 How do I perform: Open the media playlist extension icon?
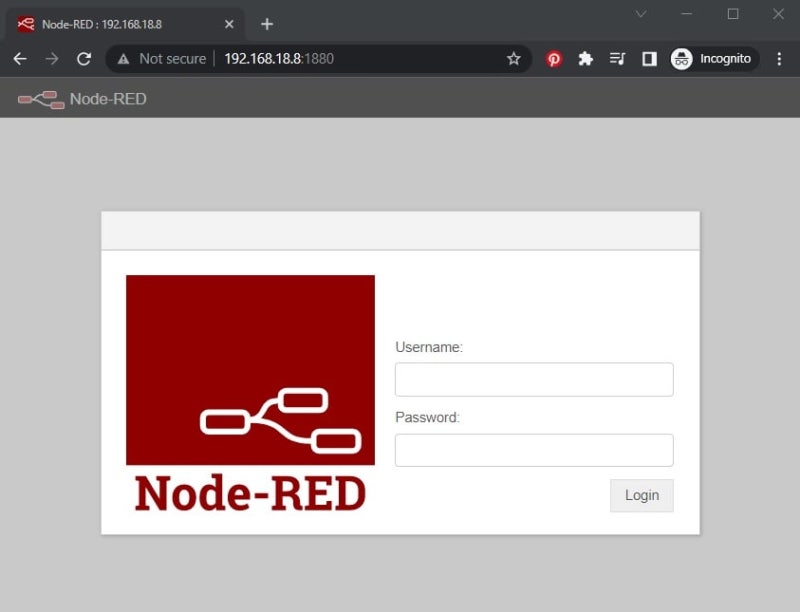617,59
